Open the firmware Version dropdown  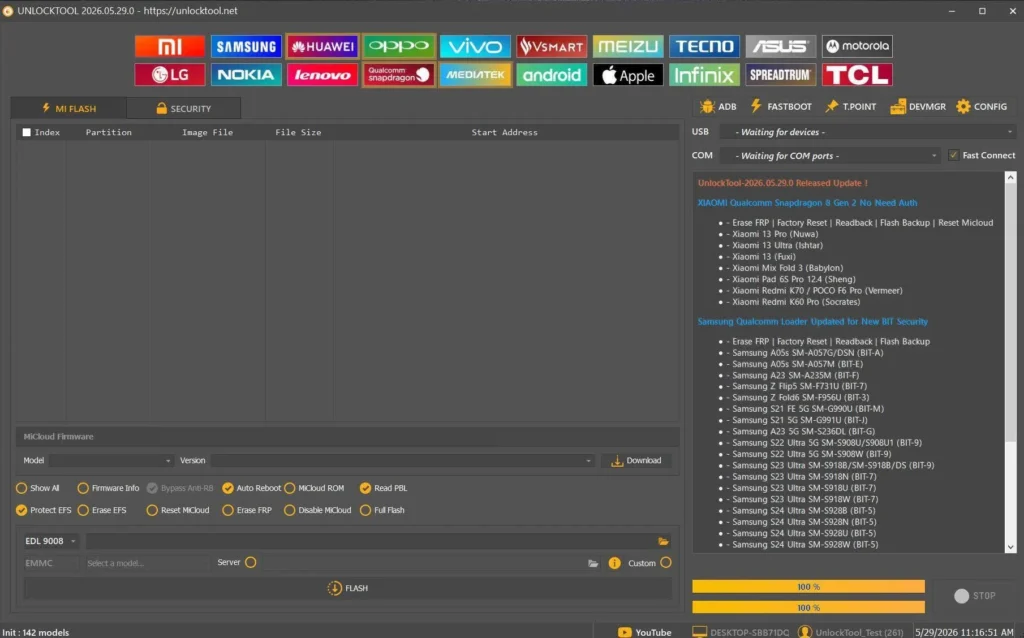pyautogui.click(x=402, y=460)
